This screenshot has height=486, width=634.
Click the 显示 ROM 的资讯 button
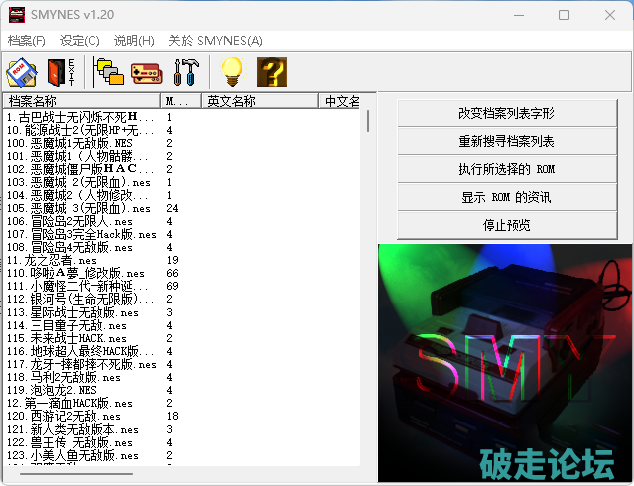(506, 197)
